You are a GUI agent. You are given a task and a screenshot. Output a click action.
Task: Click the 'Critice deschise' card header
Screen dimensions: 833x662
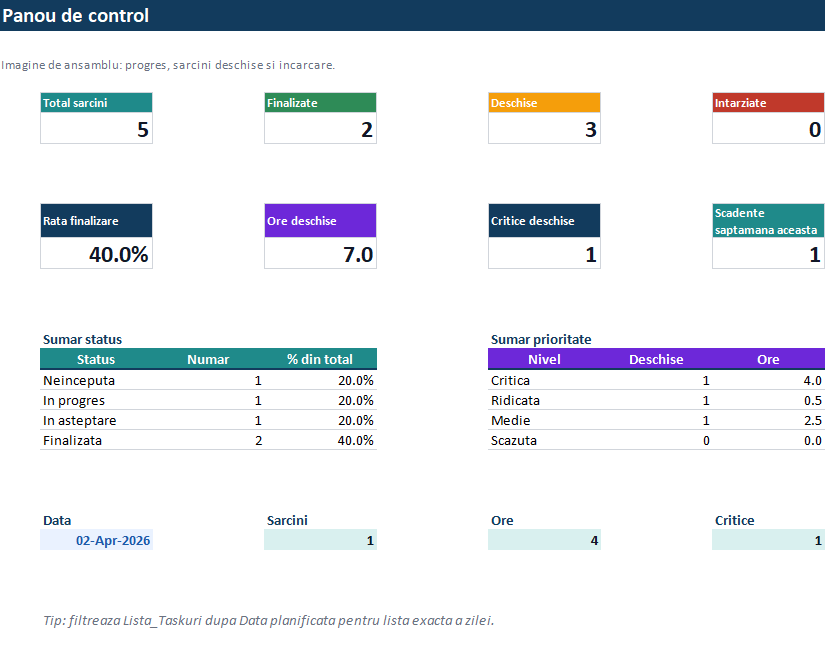tap(545, 220)
